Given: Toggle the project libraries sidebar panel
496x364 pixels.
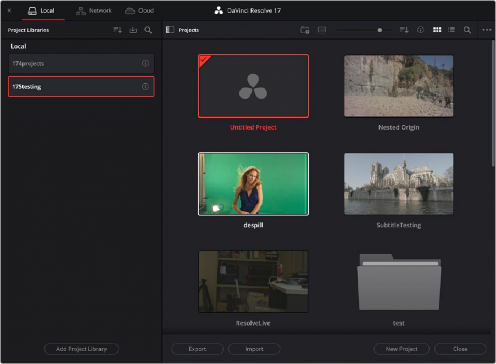Looking at the screenshot, I should pyautogui.click(x=170, y=30).
